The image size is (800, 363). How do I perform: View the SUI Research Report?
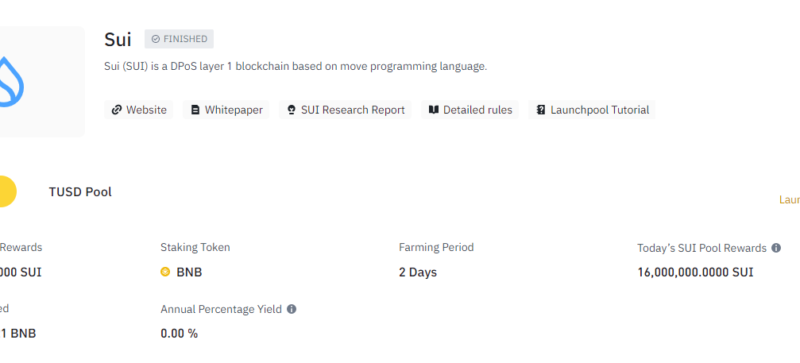click(x=345, y=110)
